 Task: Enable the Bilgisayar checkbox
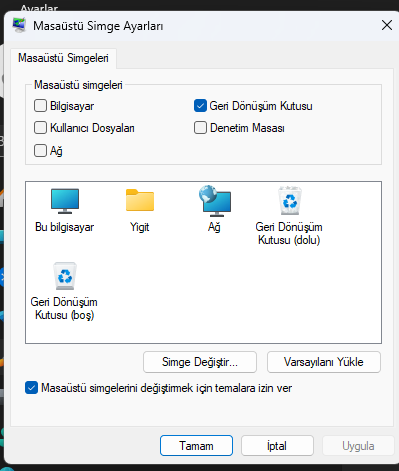tap(40, 106)
